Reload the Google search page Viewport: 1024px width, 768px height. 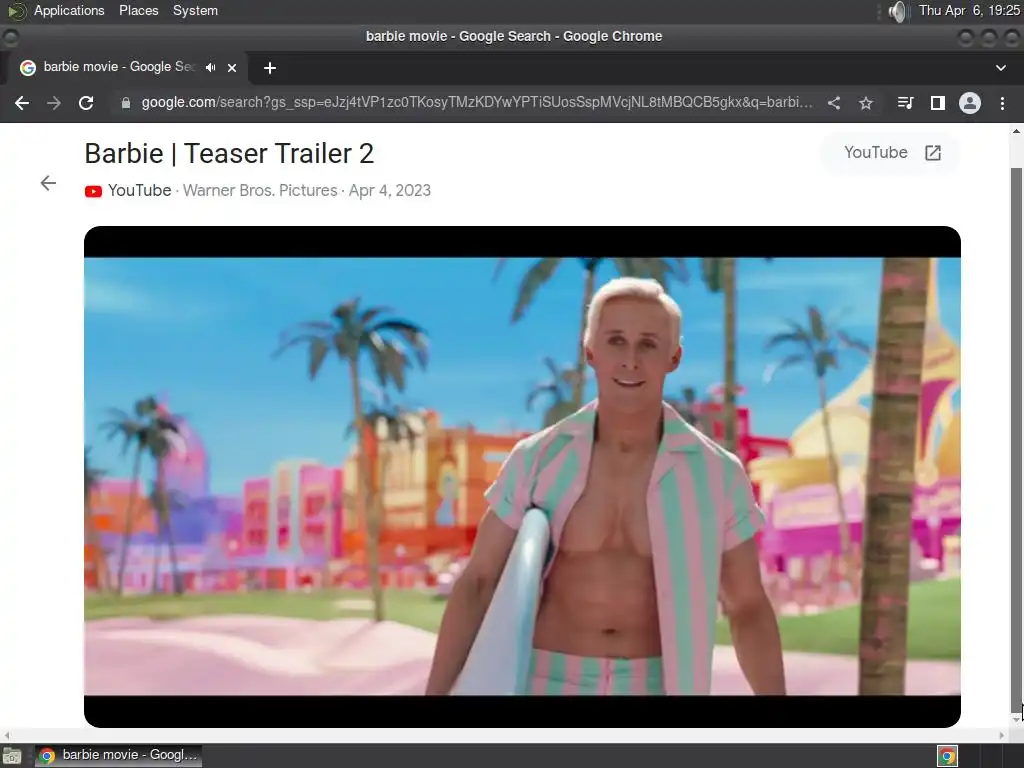pyautogui.click(x=86, y=103)
